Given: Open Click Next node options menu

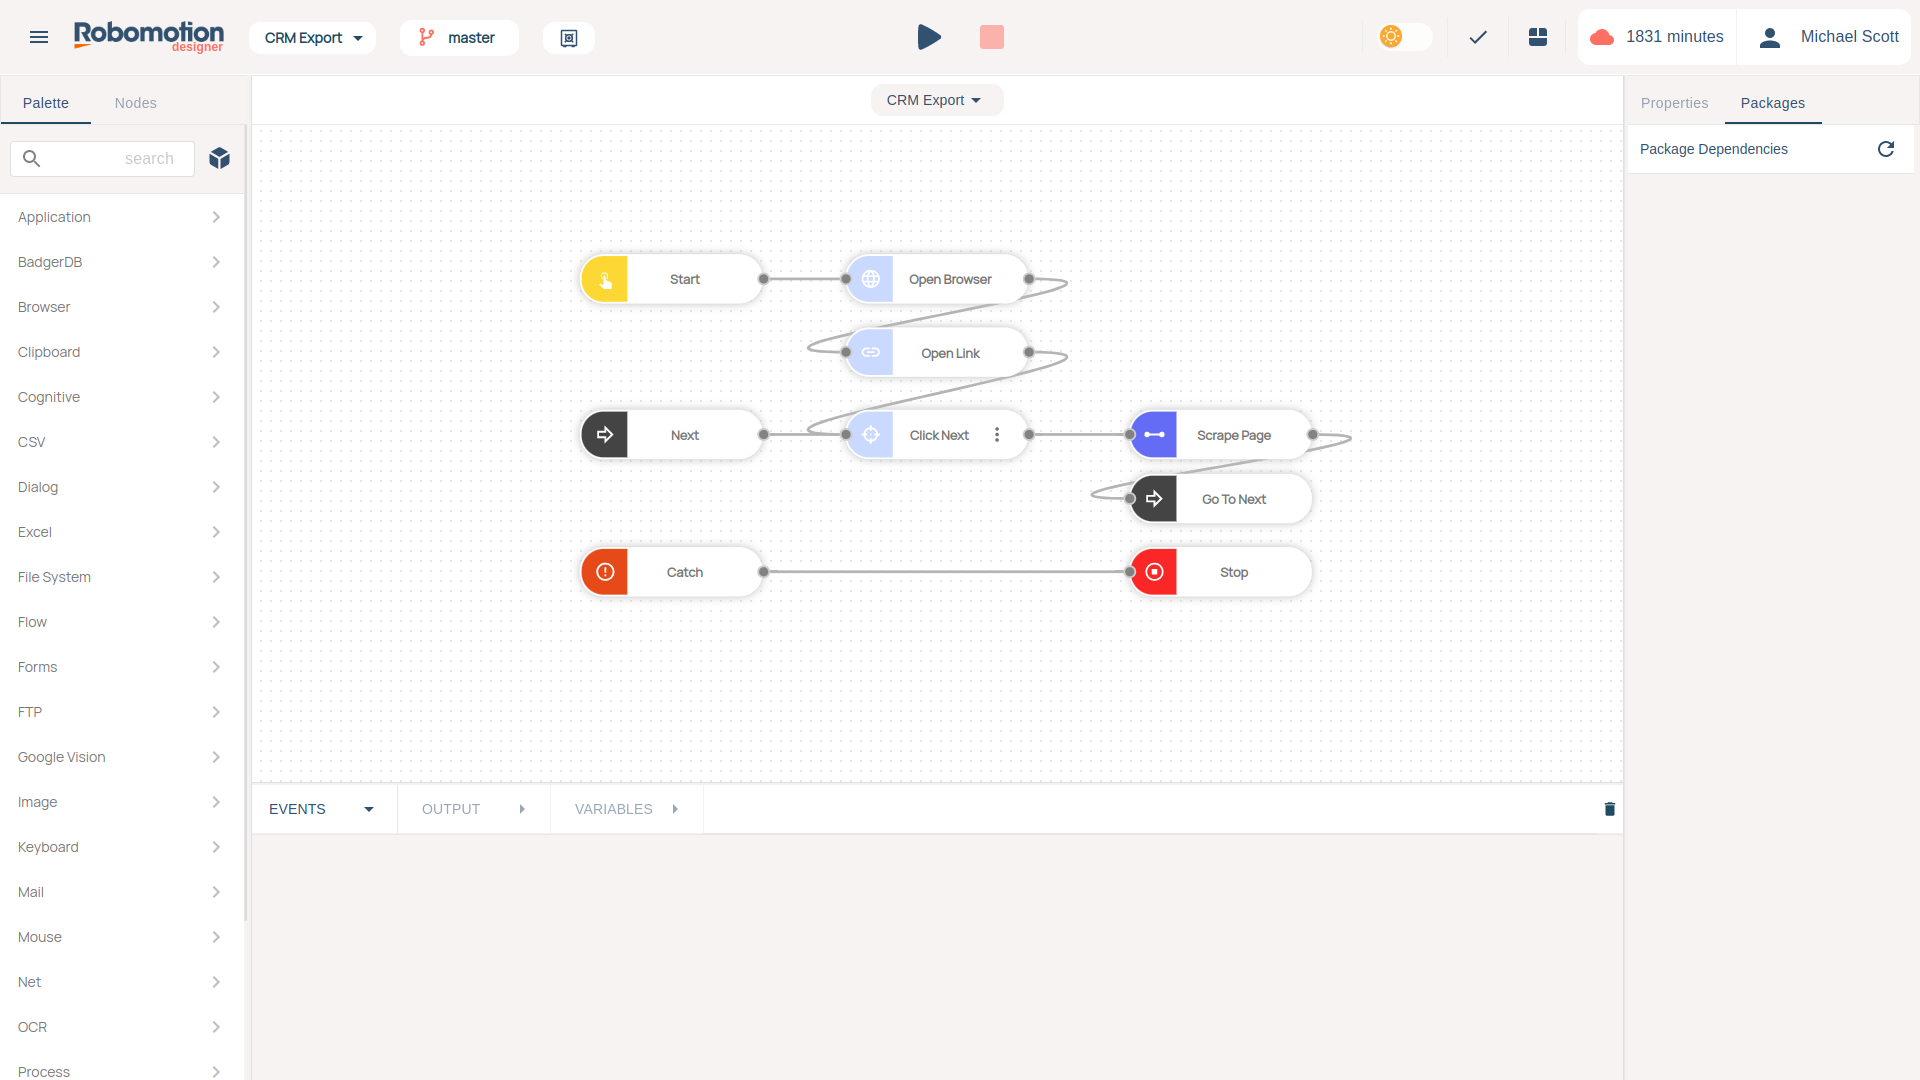Looking at the screenshot, I should (x=997, y=435).
